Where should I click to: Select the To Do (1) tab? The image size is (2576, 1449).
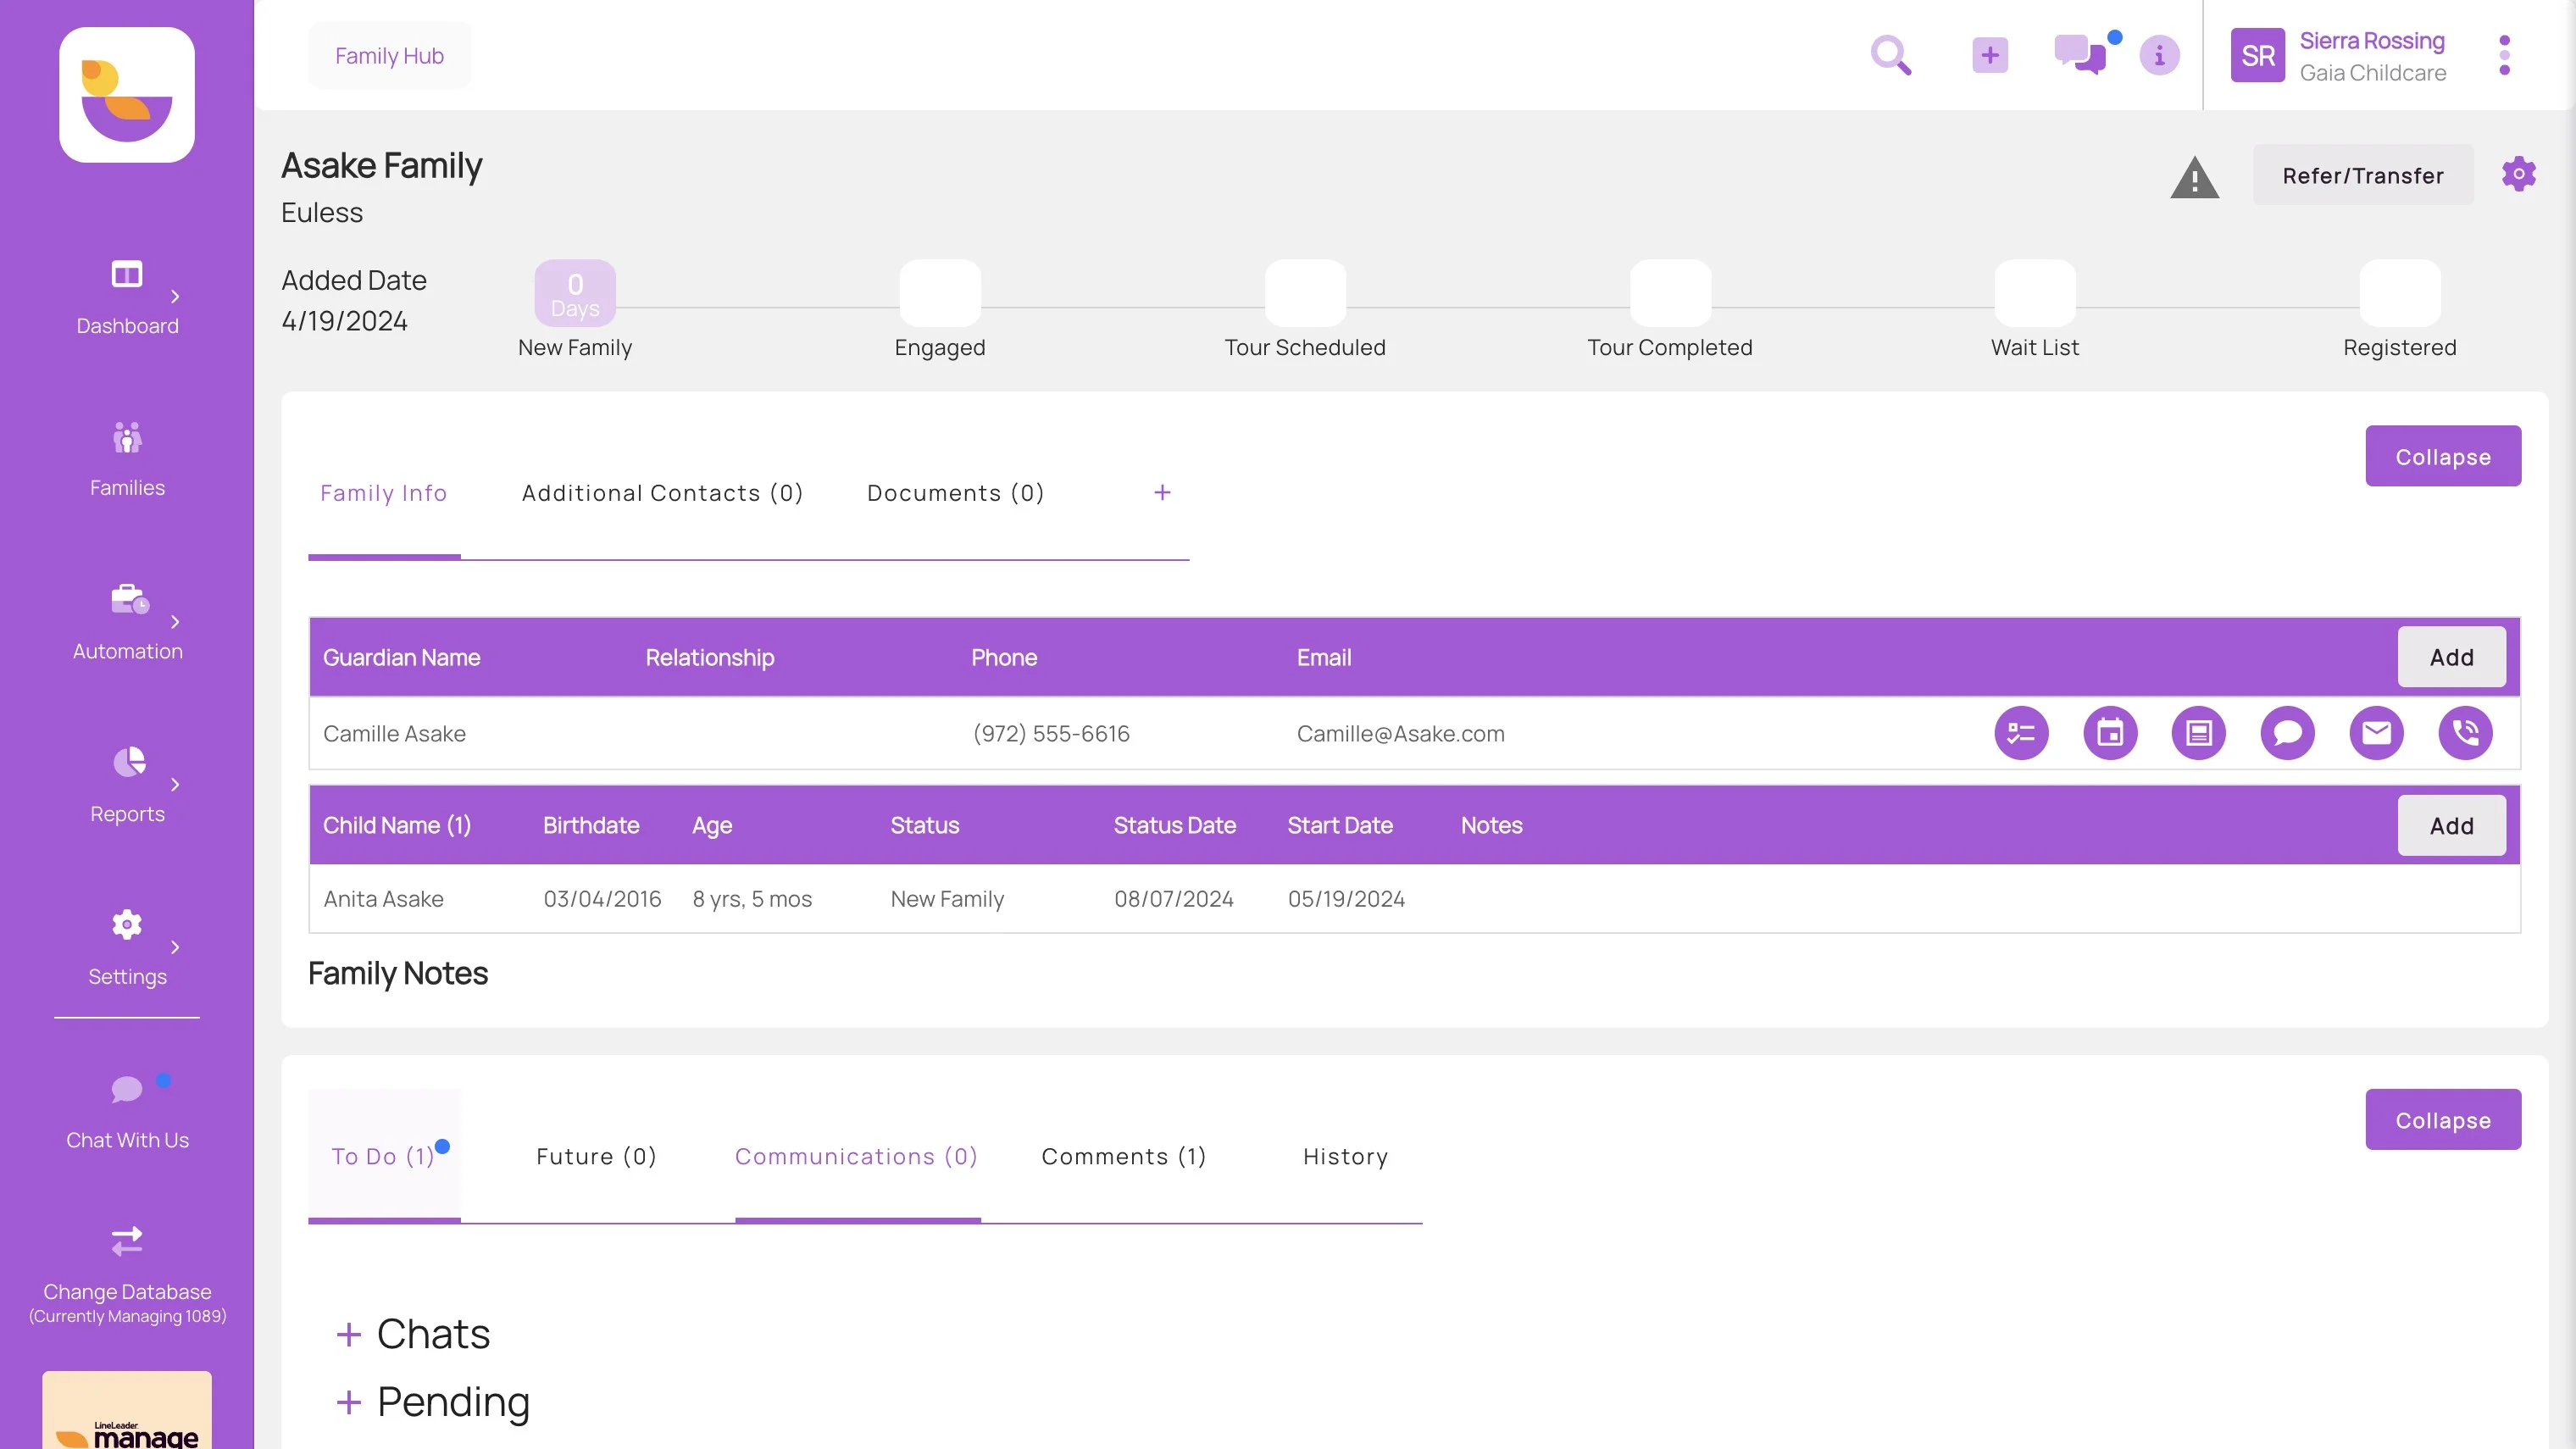384,1156
